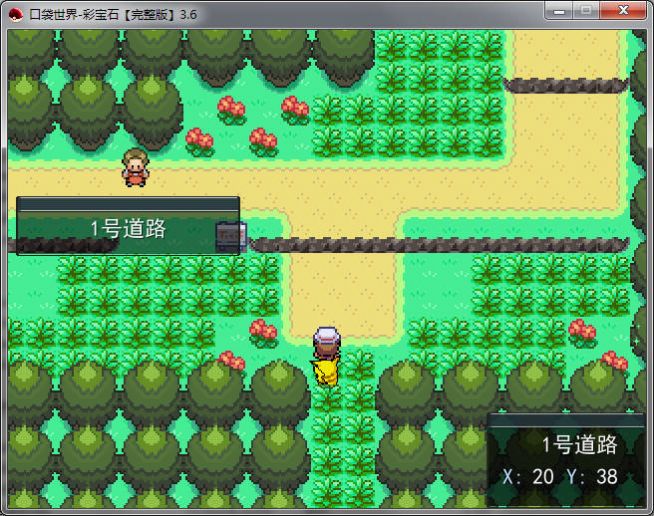Click the Y: 38 coordinate readout
Screen dimensions: 654x516
coord(593,477)
